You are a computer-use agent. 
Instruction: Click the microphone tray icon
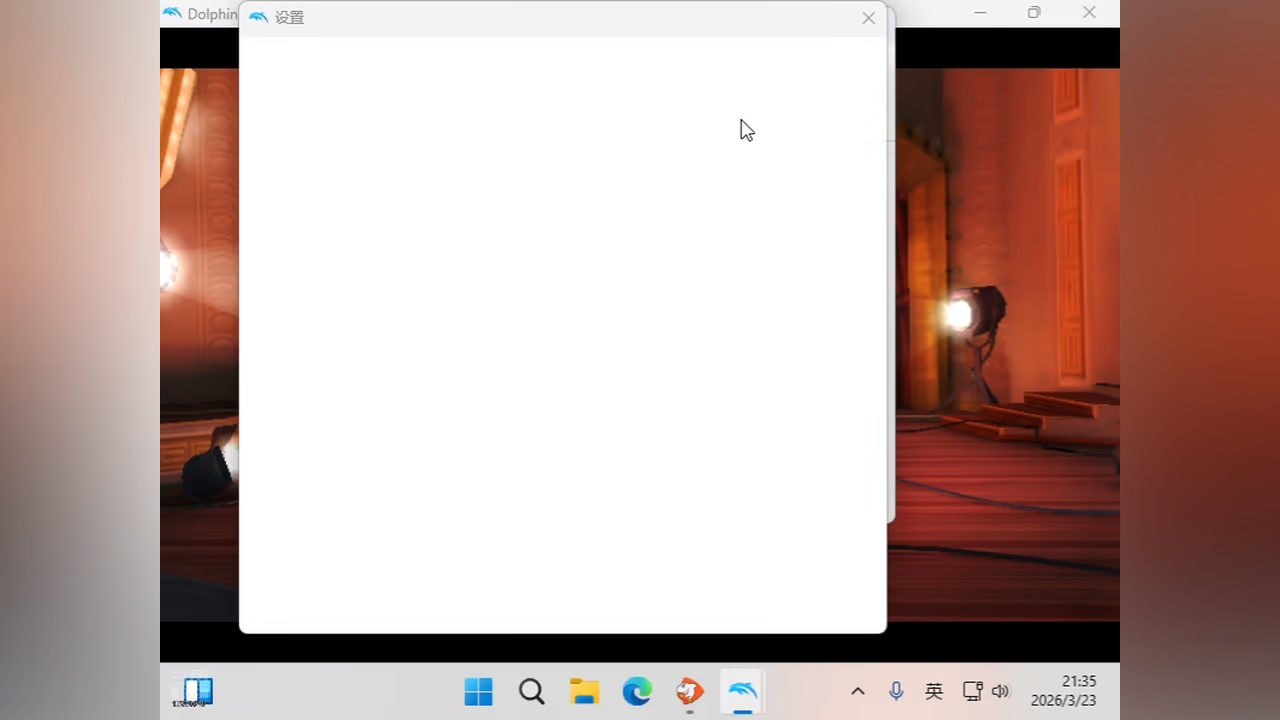pyautogui.click(x=896, y=691)
